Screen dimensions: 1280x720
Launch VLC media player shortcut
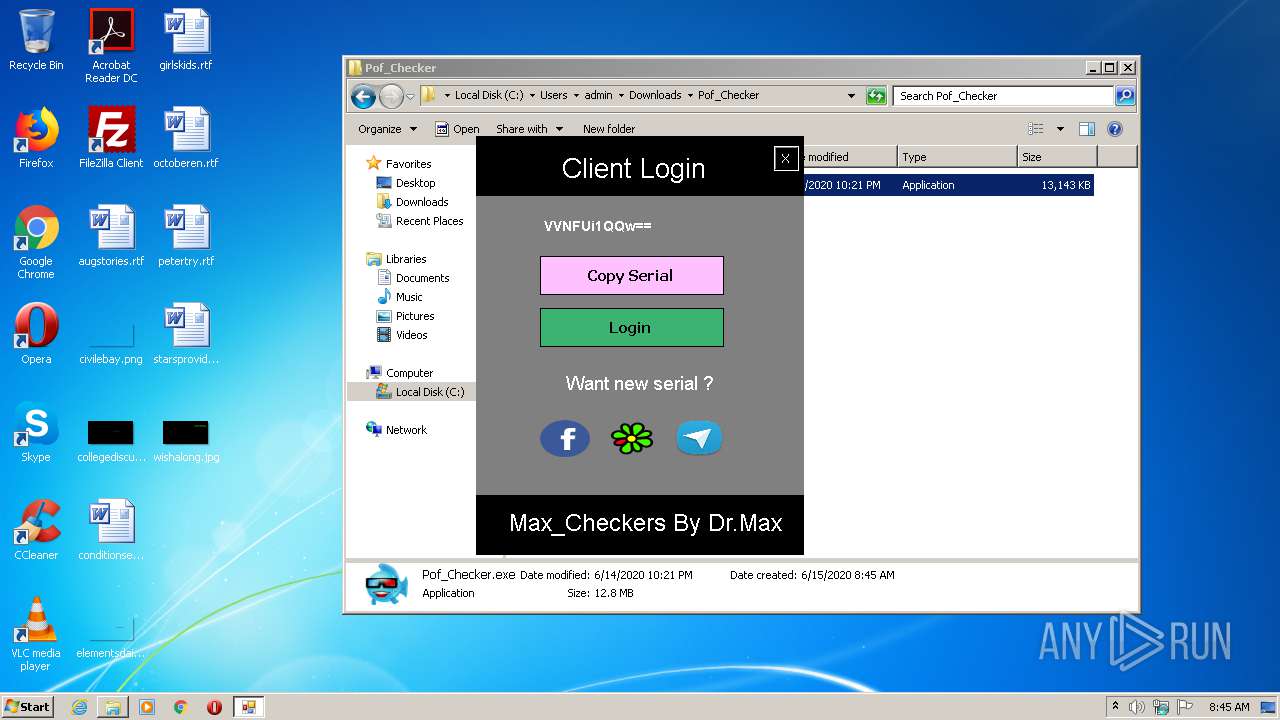click(x=36, y=634)
